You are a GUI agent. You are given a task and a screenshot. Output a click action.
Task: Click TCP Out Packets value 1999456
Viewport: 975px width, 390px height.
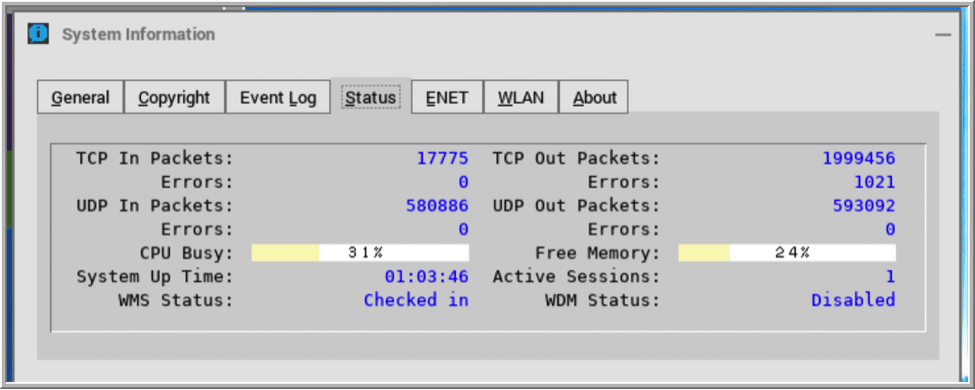tap(859, 158)
